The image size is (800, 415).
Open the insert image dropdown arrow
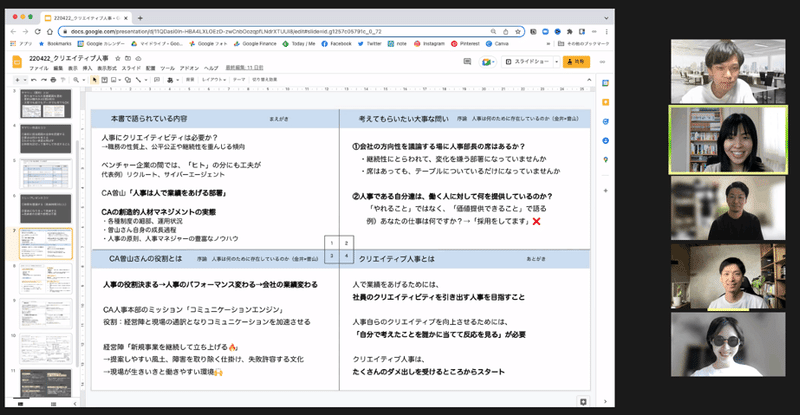119,80
